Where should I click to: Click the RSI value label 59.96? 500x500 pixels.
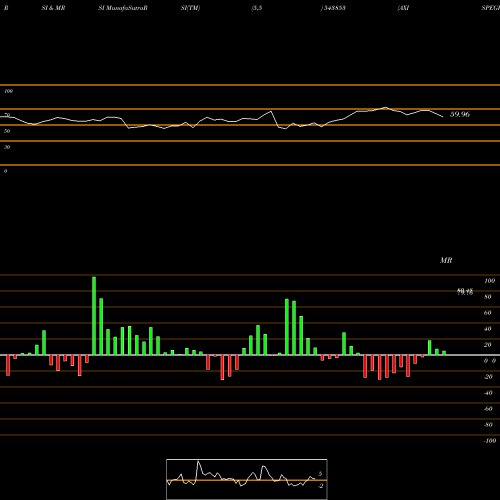point(460,114)
